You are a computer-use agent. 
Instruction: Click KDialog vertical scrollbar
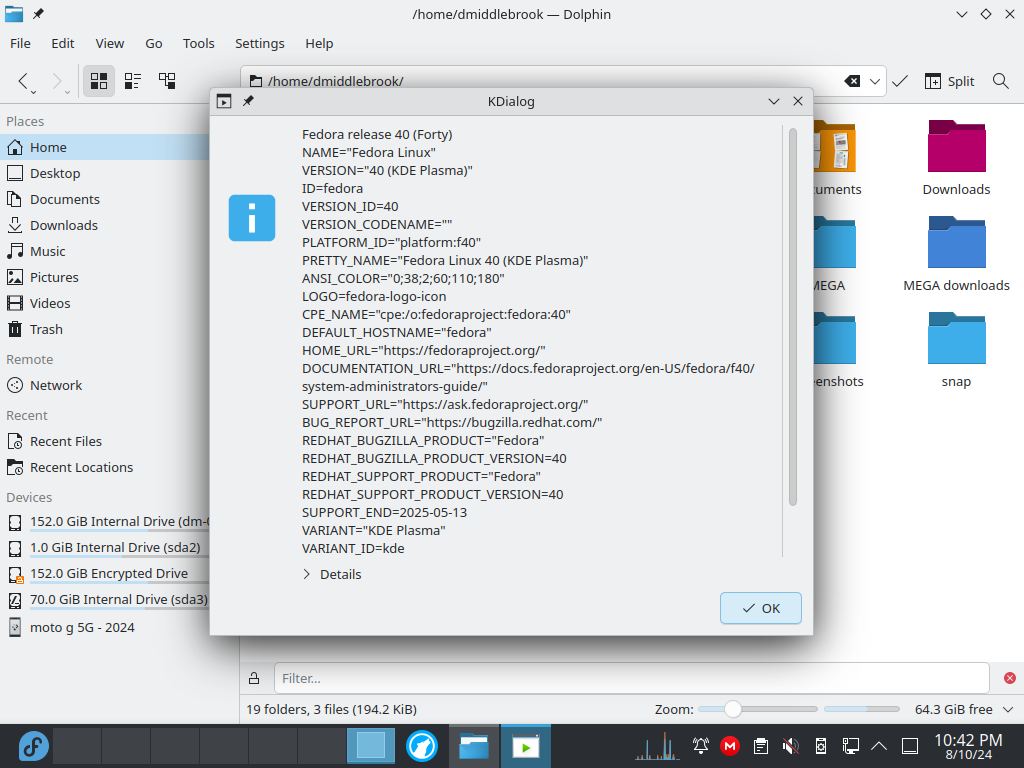tap(793, 317)
